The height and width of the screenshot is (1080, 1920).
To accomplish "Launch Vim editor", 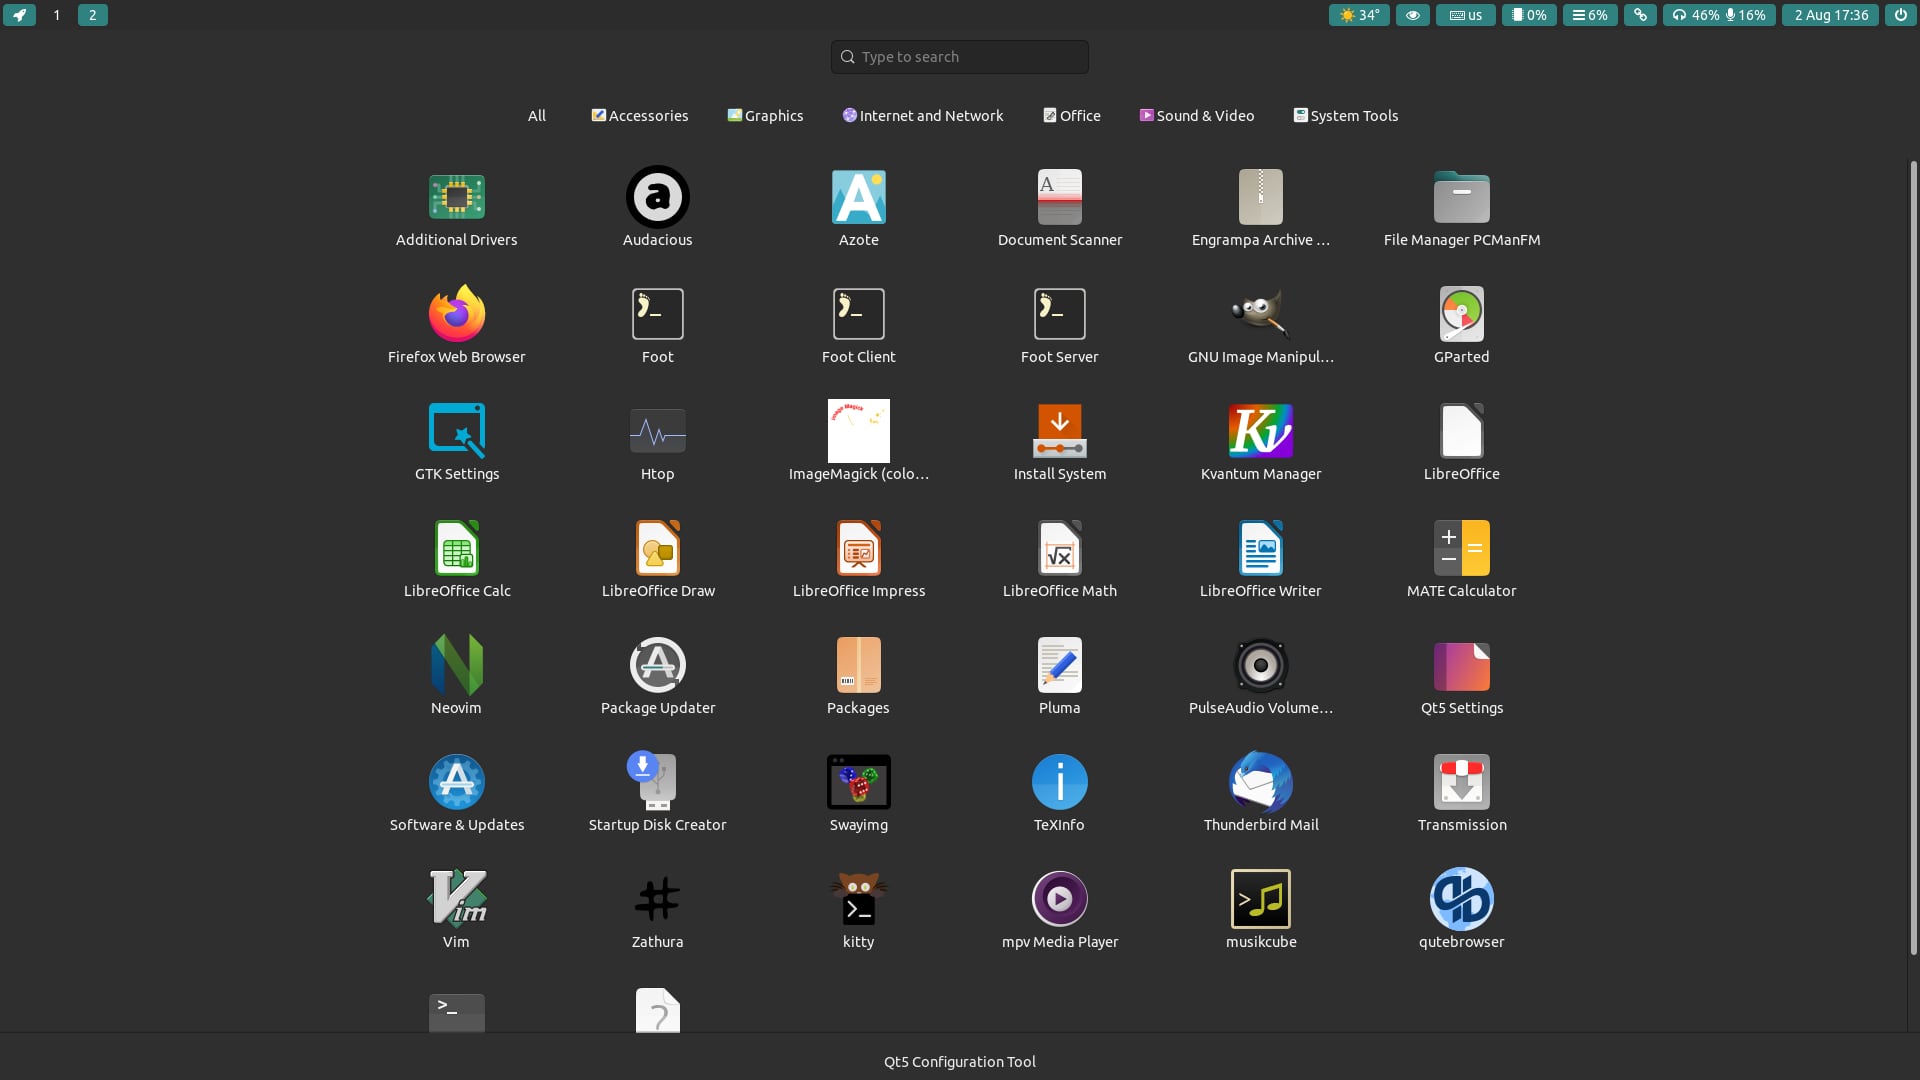I will tap(457, 910).
